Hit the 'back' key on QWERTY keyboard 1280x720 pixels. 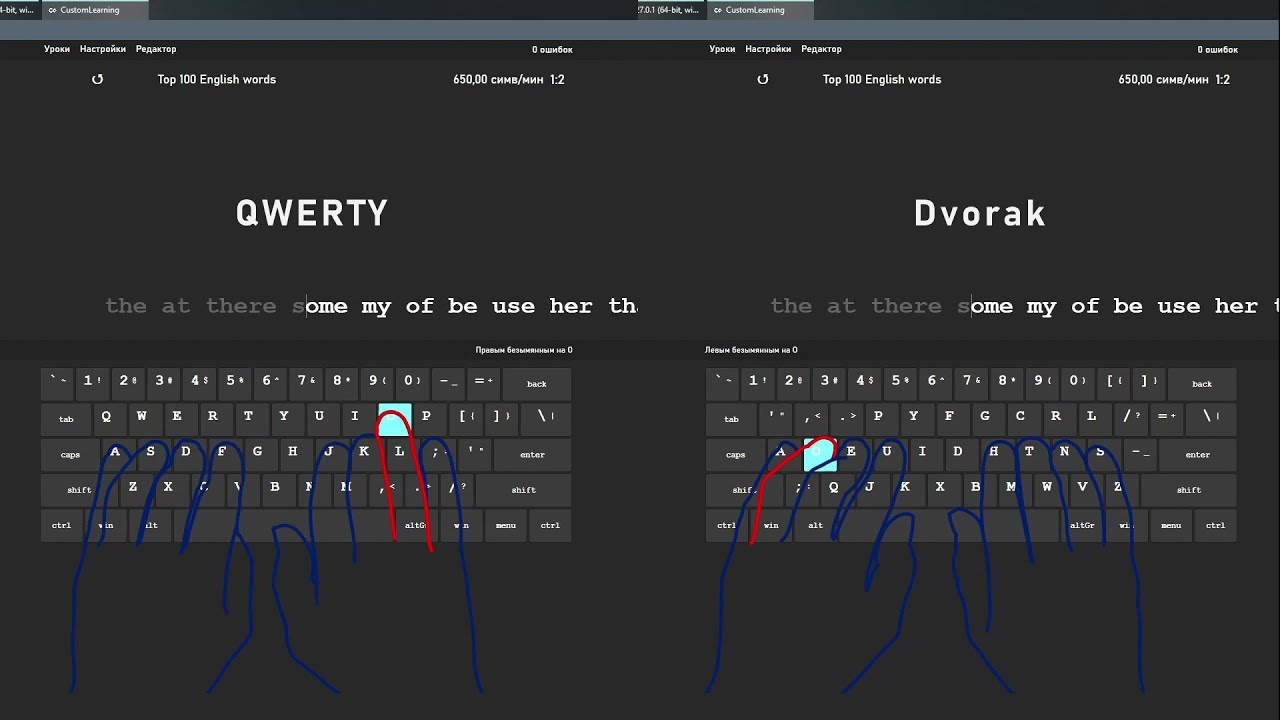pos(537,384)
